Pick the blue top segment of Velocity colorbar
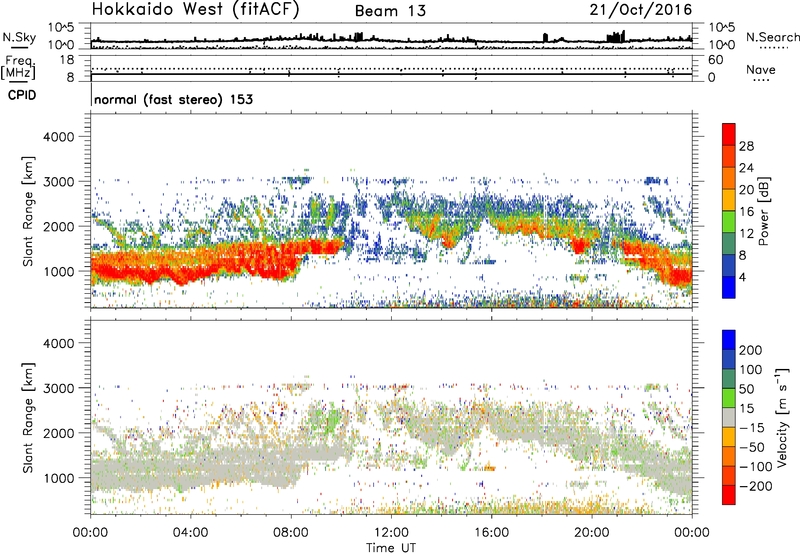 click(x=729, y=340)
